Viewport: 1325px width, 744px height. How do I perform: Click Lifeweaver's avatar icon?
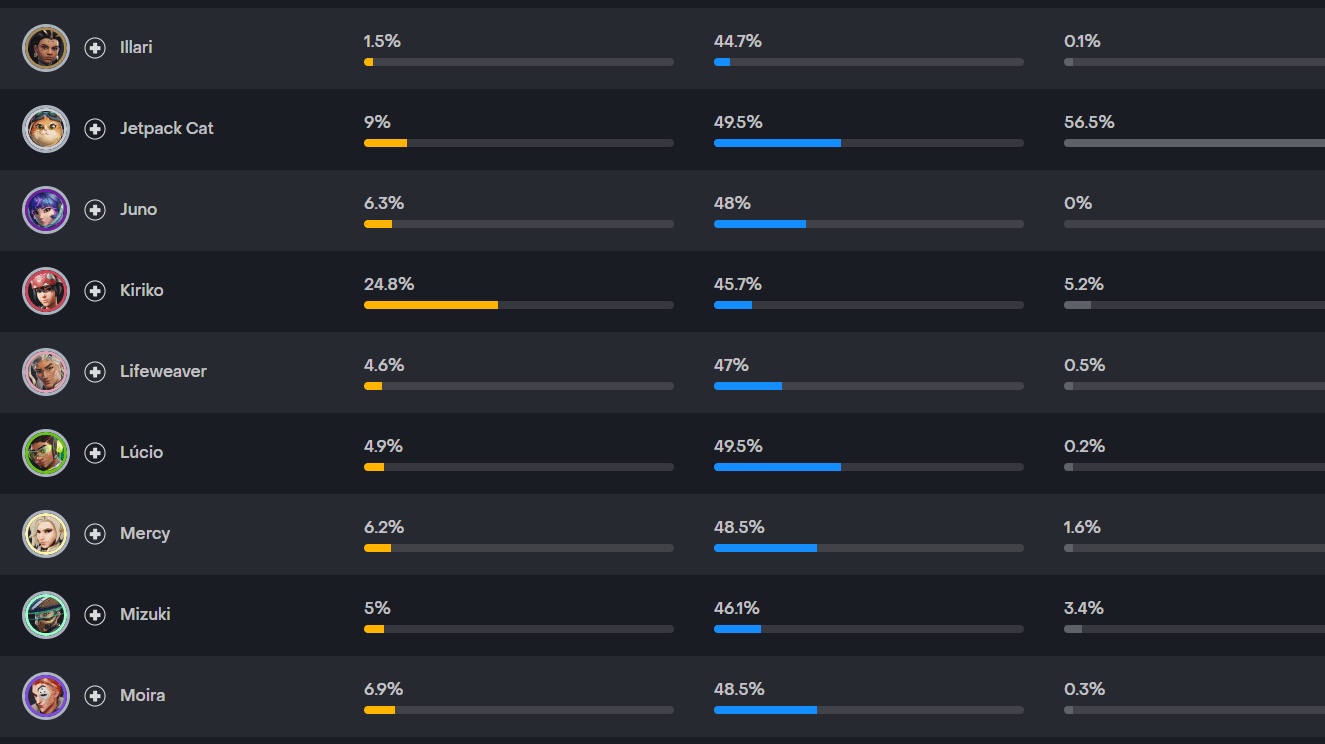tap(46, 372)
